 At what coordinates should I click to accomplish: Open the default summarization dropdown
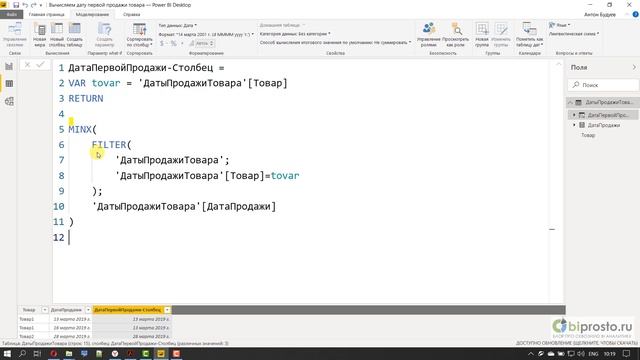336,42
